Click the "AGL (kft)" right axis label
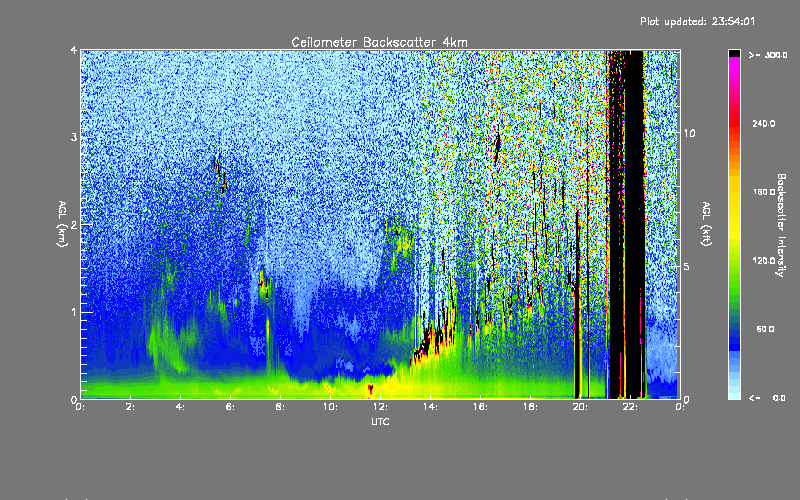 pos(706,224)
